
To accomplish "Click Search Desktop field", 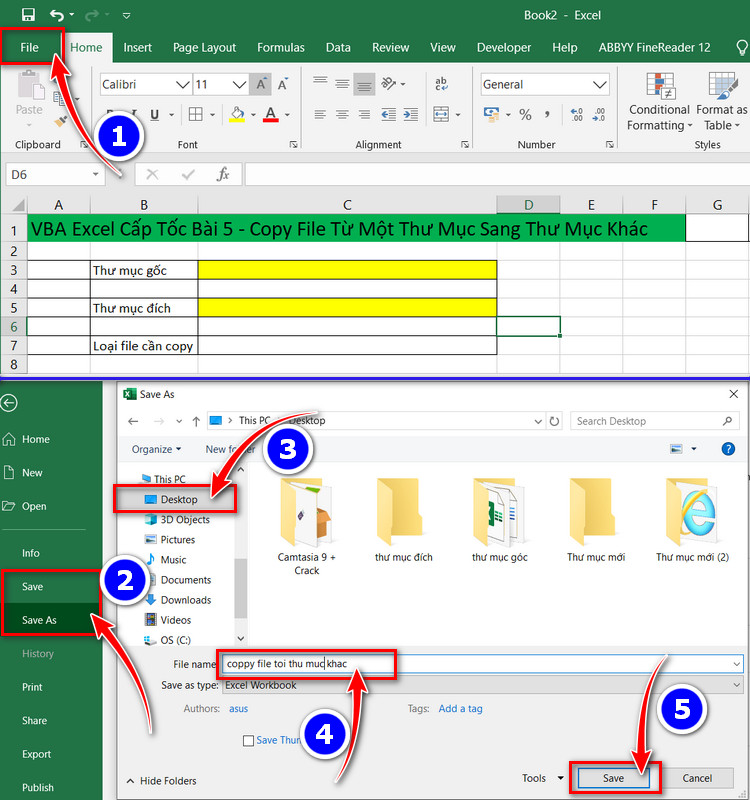I will point(655,421).
